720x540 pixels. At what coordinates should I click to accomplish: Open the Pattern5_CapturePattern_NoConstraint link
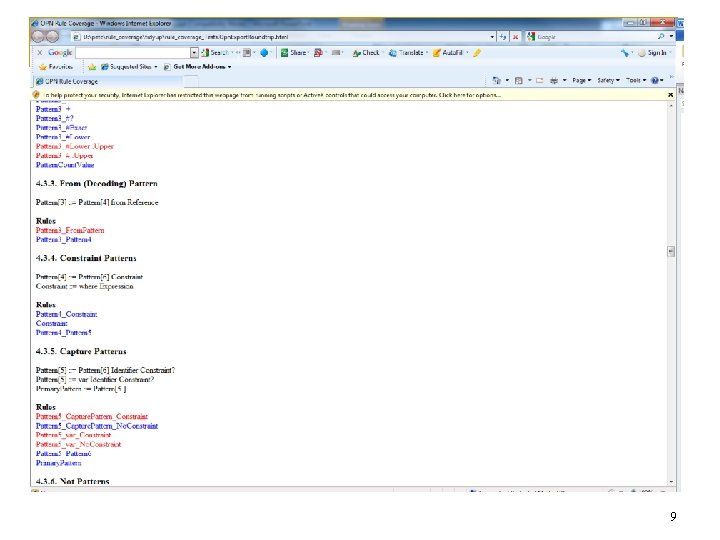point(97,426)
